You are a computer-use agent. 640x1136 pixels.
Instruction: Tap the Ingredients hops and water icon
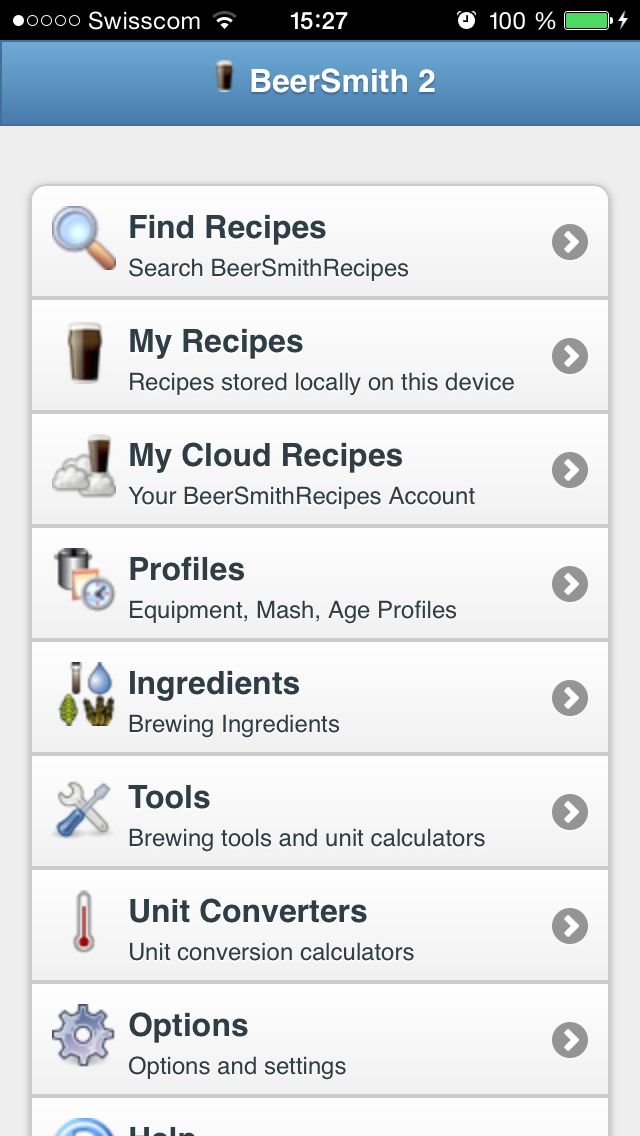[x=84, y=694]
